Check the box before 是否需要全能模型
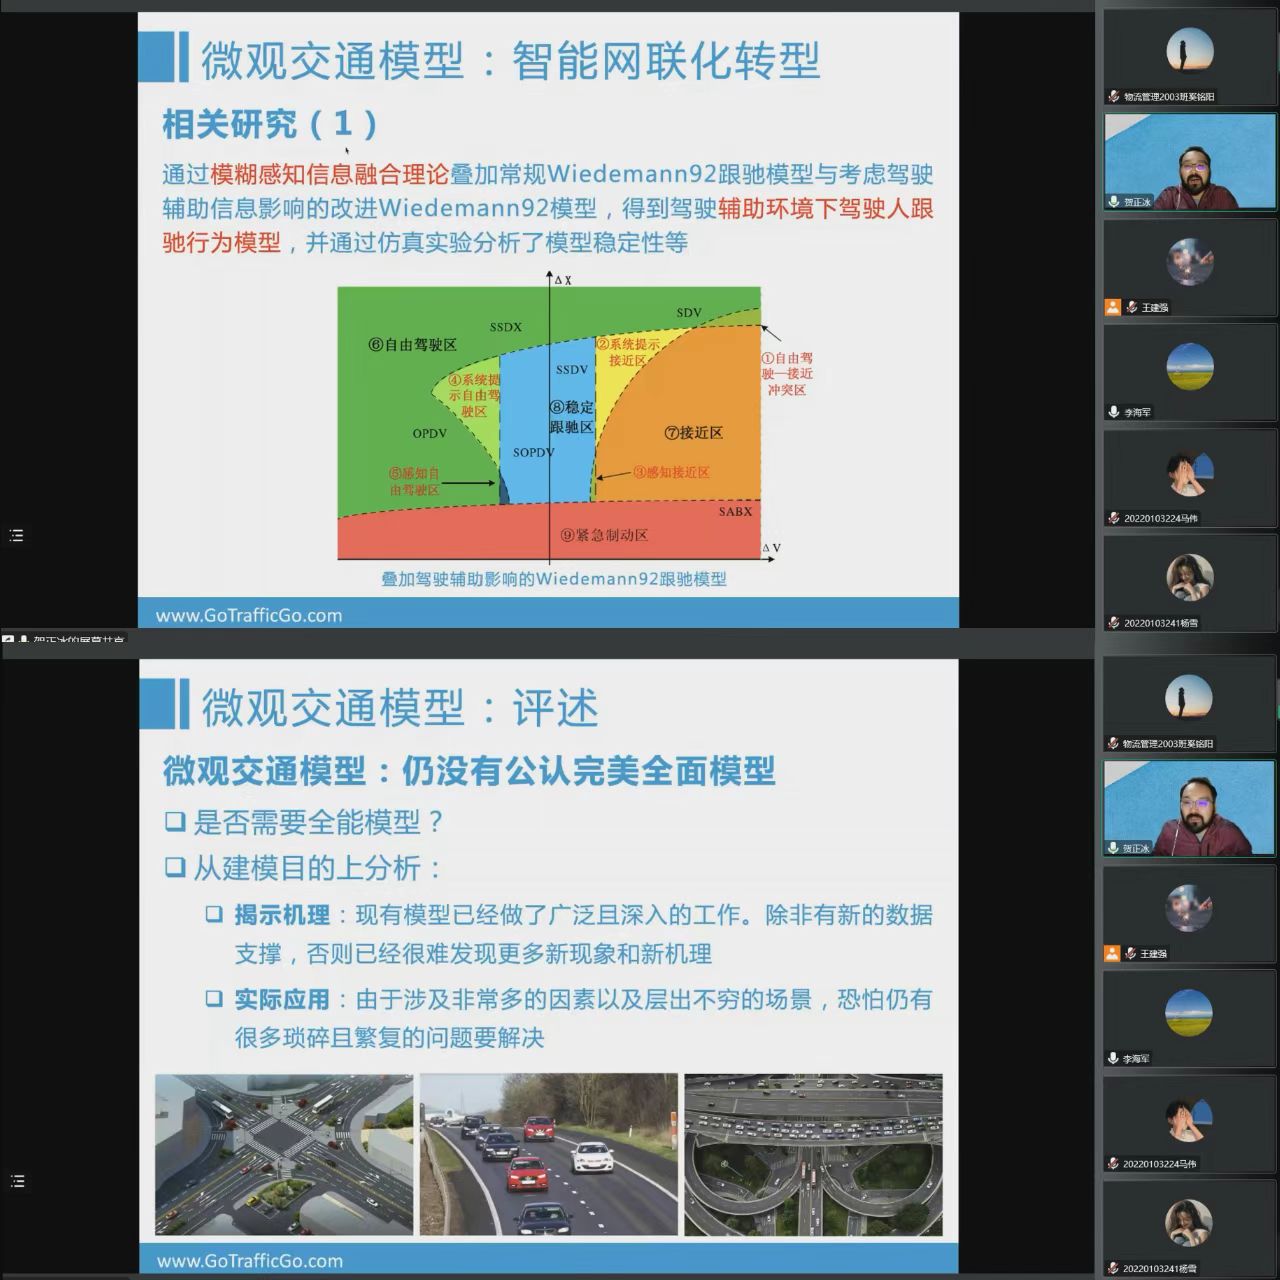The height and width of the screenshot is (1280, 1280). coord(175,822)
